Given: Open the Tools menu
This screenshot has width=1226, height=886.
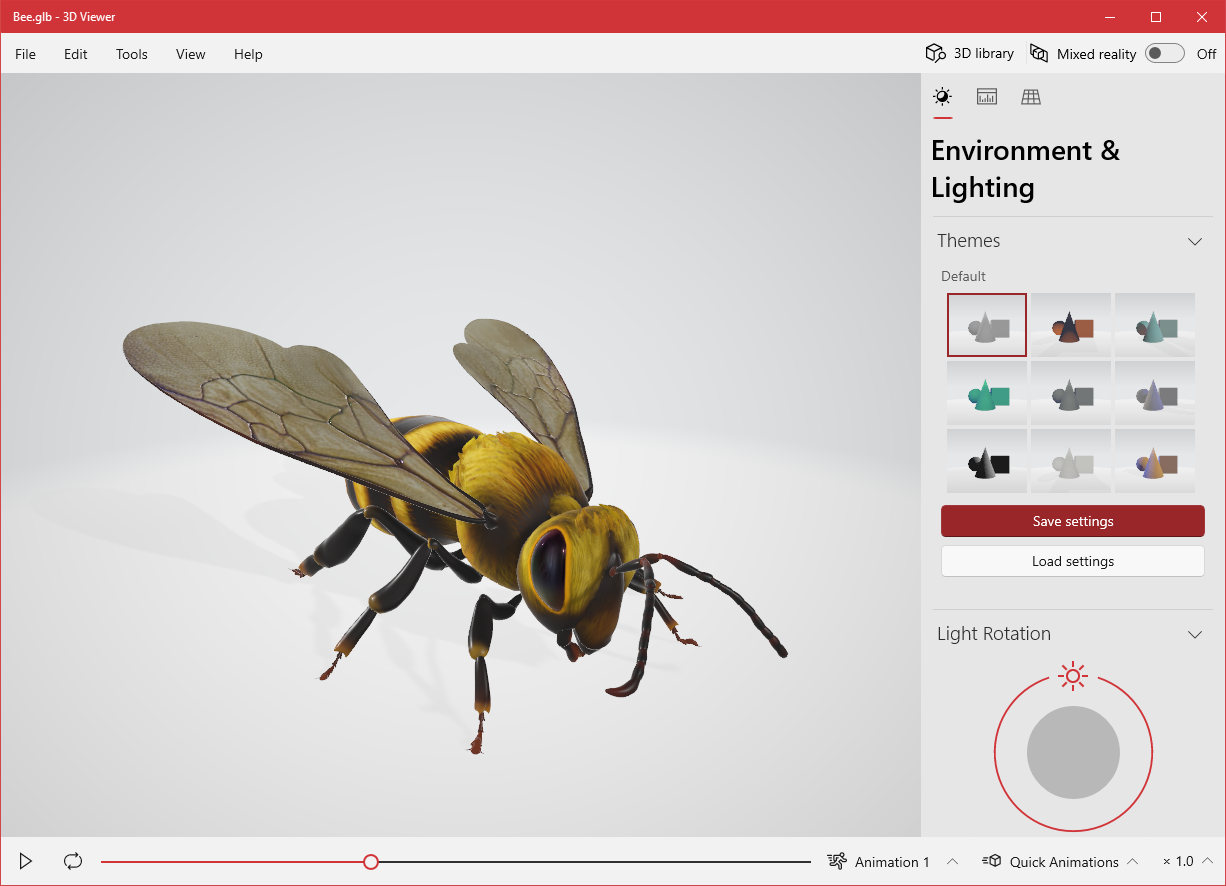Looking at the screenshot, I should [131, 54].
